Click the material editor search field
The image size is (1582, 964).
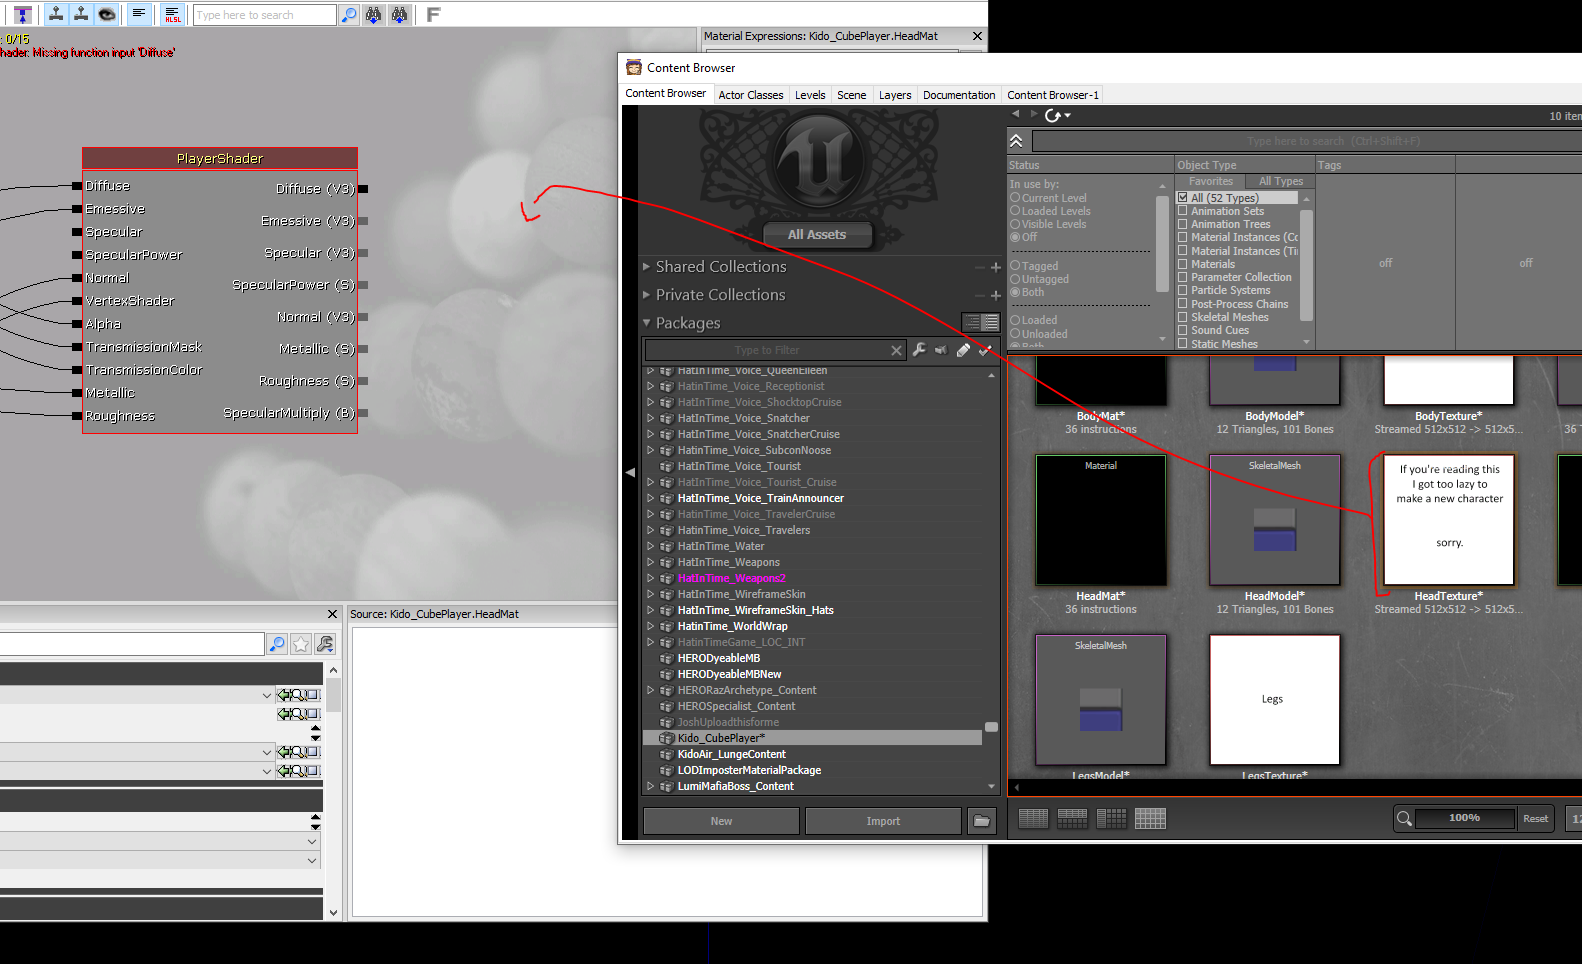(264, 15)
